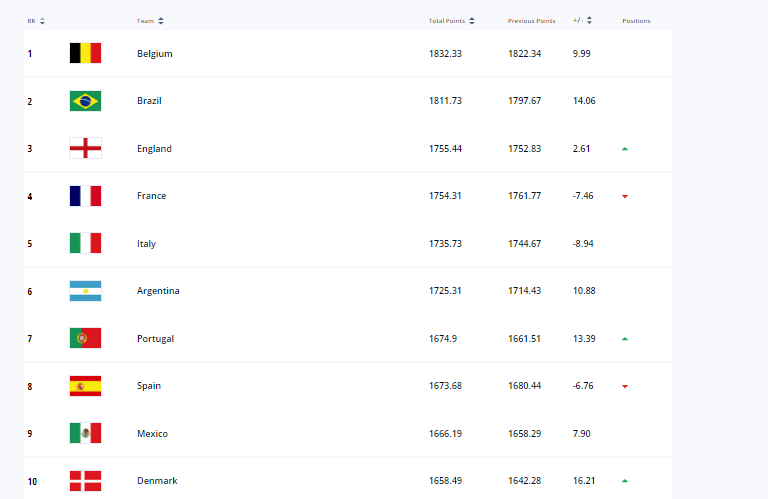Click the France flag icon
Screen dimensions: 768x499
coord(85,196)
